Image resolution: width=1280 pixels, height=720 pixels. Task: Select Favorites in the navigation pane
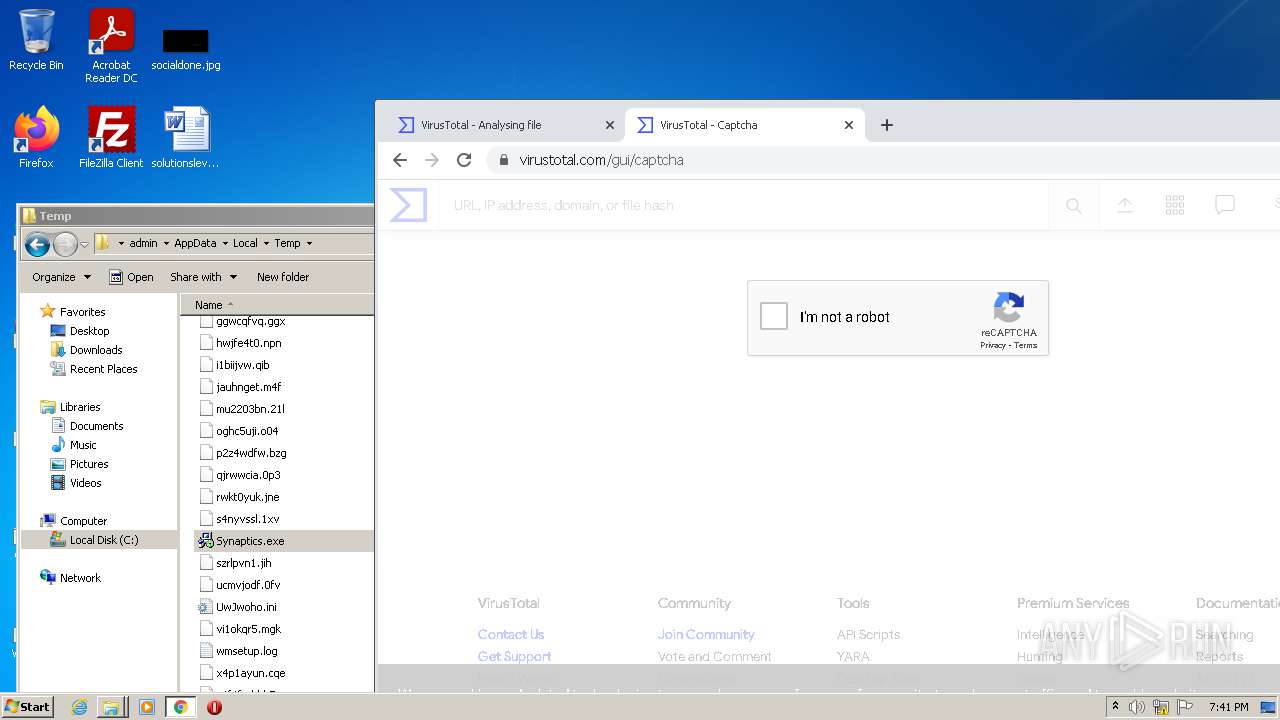[x=82, y=312]
